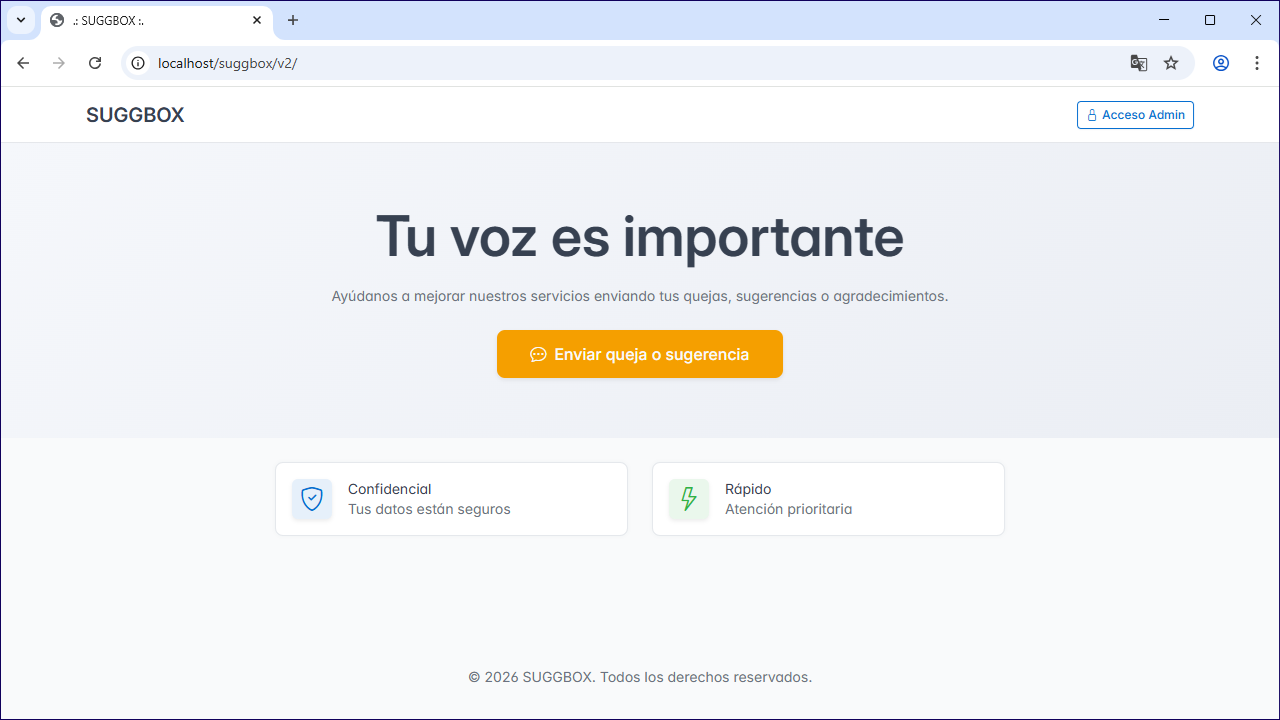Minimize the Chrome window
This screenshot has height=720, width=1280.
(x=1164, y=20)
